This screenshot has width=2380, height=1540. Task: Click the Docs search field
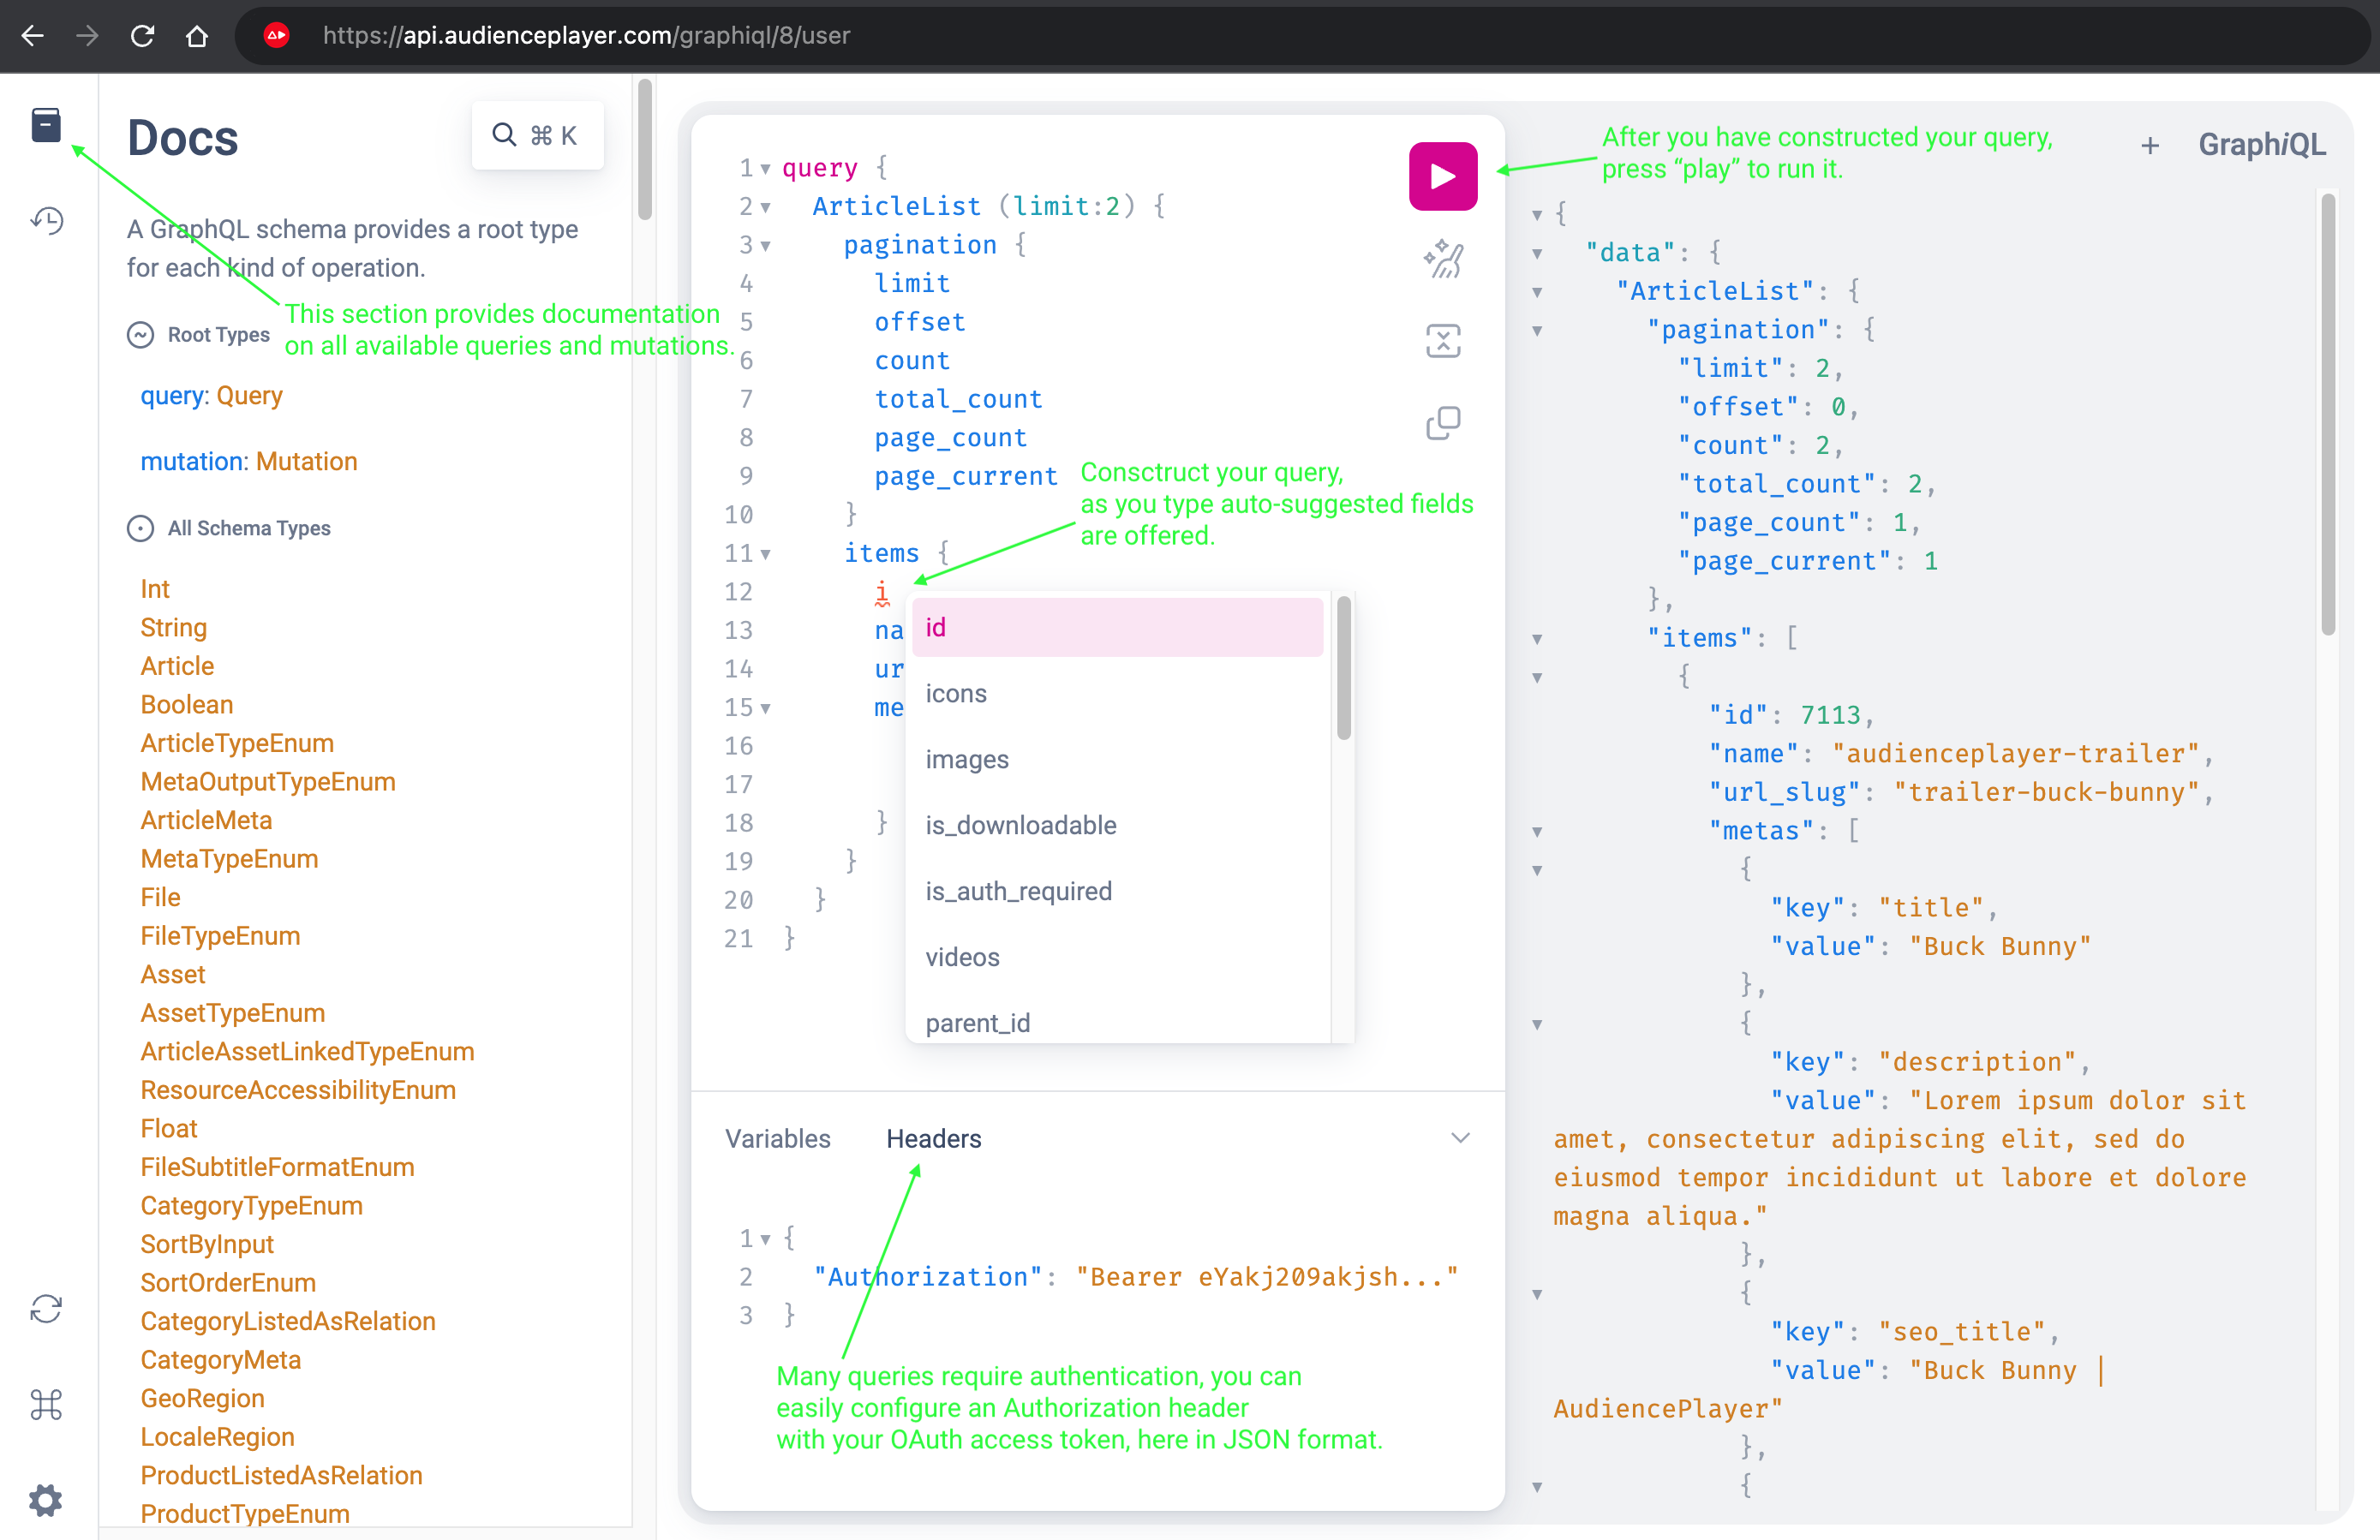tap(537, 136)
